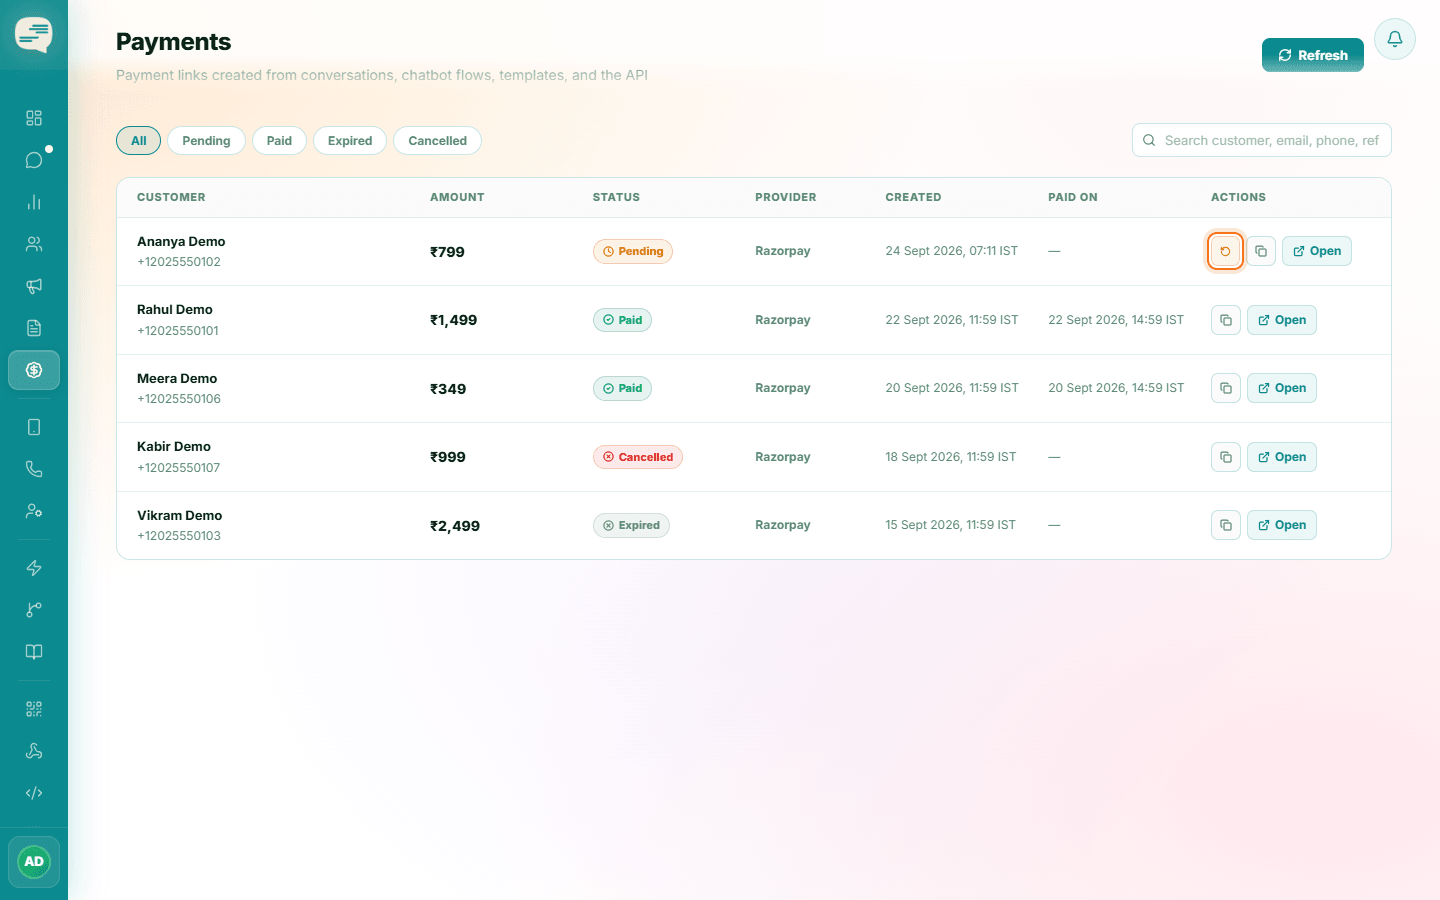1440x900 pixels.
Task: Click the orange sync icon for Ananya Demo
Action: tap(1225, 251)
